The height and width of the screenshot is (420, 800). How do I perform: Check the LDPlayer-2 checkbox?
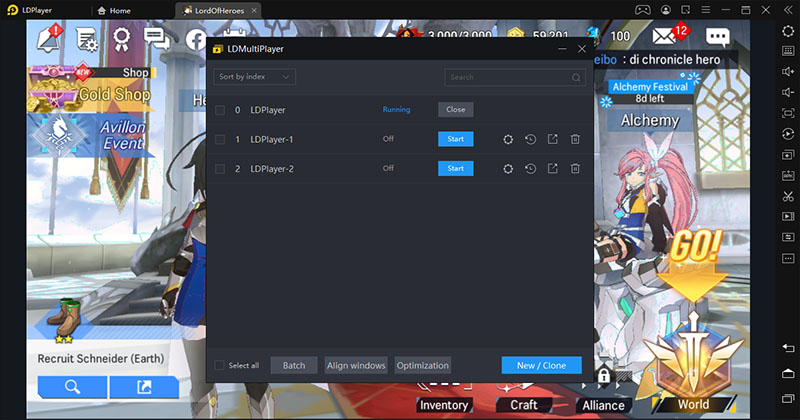click(220, 169)
